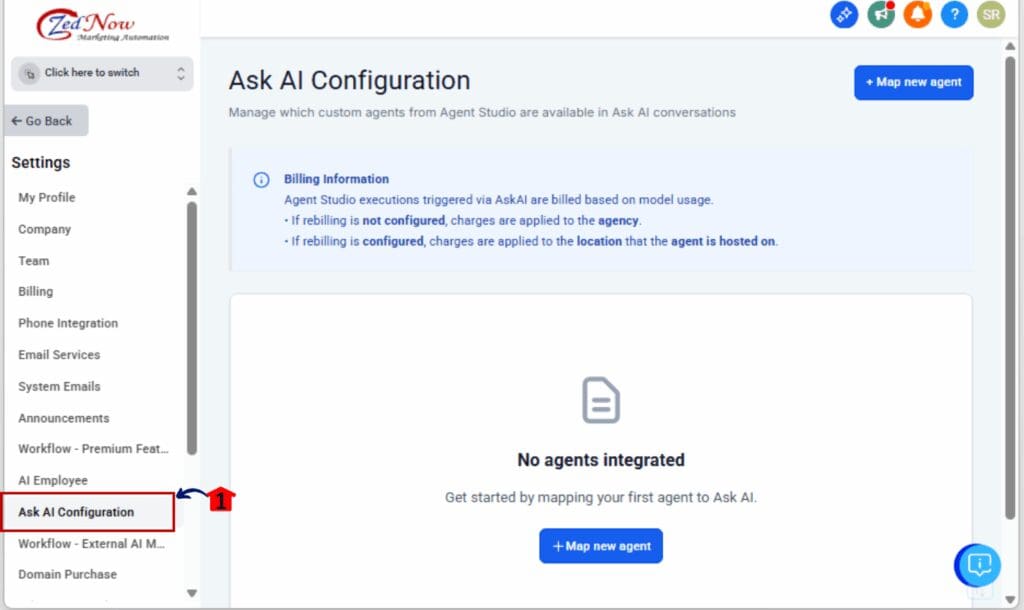Open System Emails settings
The image size is (1024, 610).
pos(59,386)
